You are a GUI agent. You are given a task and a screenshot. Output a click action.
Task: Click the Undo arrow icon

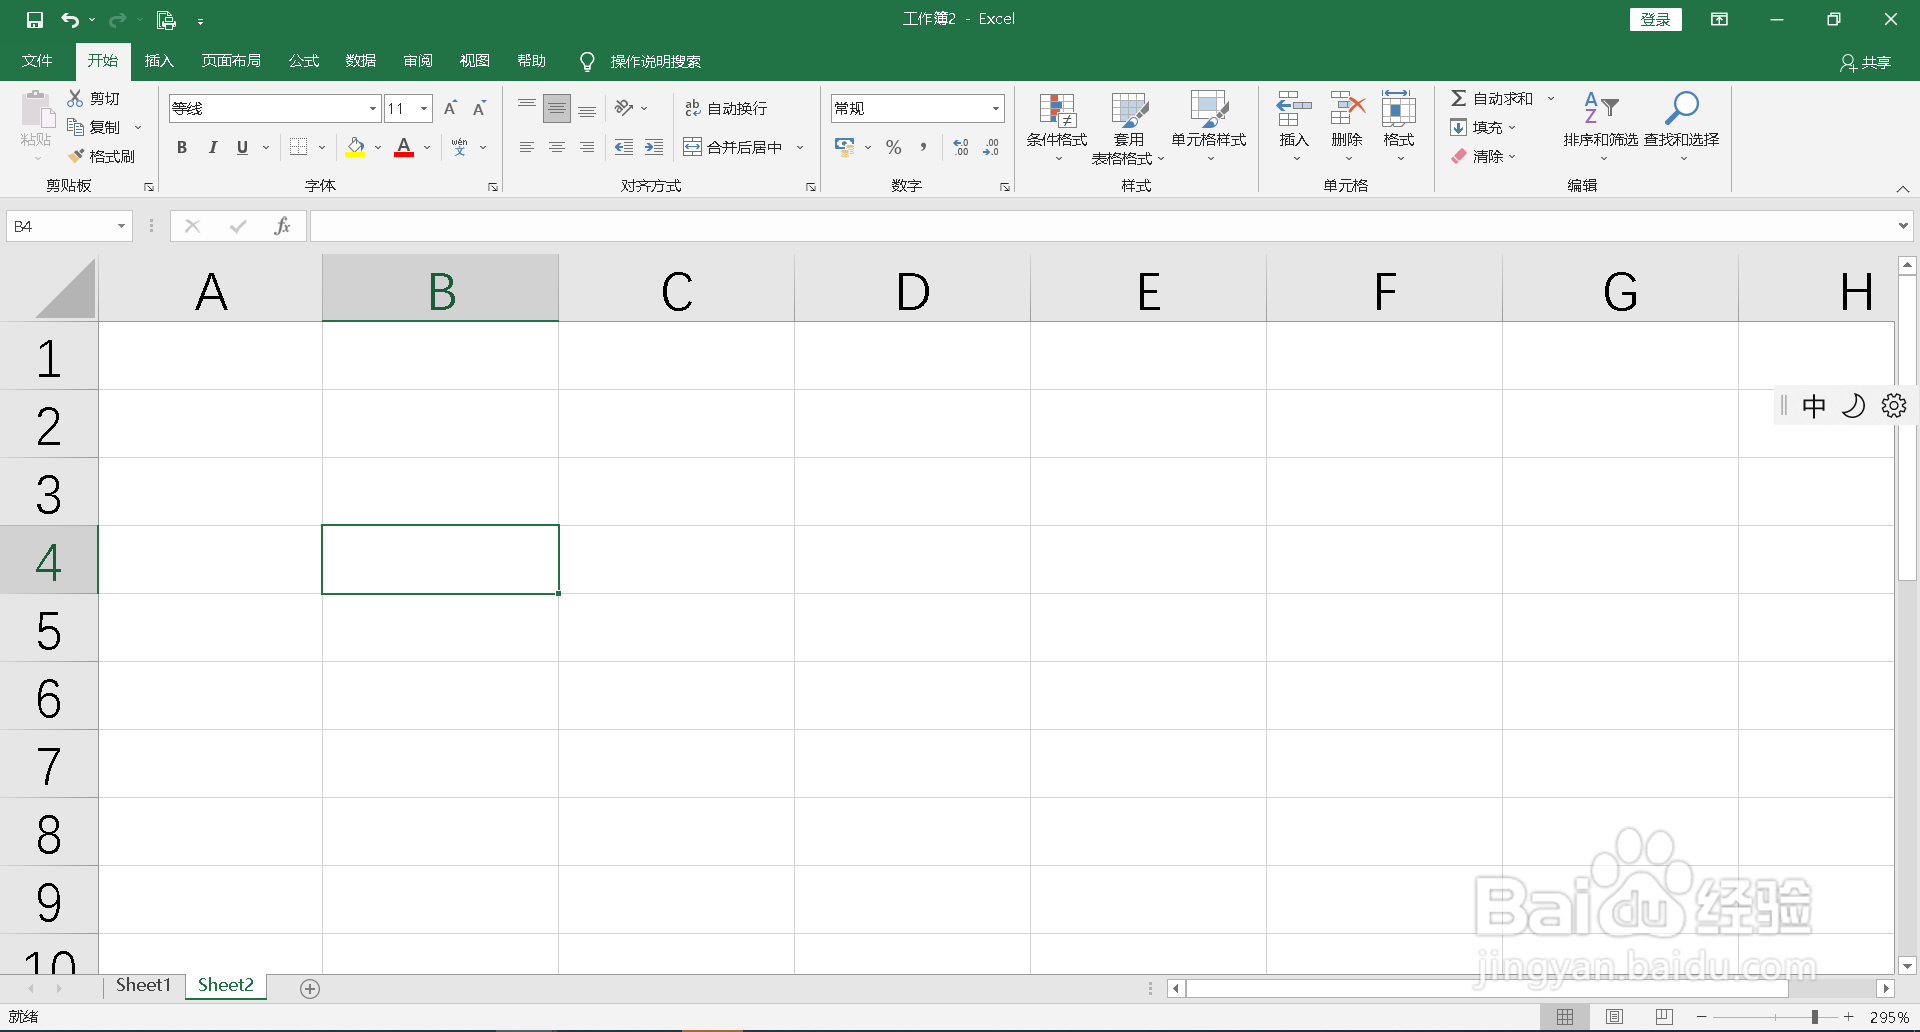click(69, 19)
